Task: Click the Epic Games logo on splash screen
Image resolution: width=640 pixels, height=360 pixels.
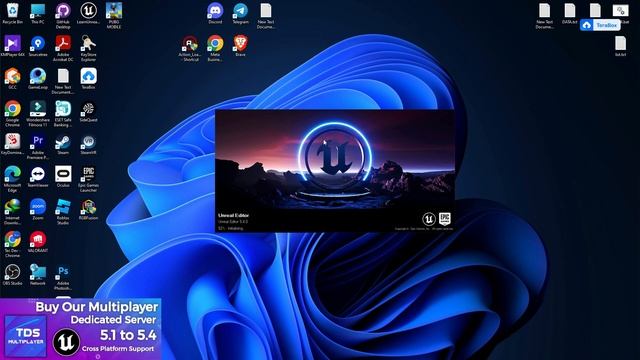Action: 444,219
